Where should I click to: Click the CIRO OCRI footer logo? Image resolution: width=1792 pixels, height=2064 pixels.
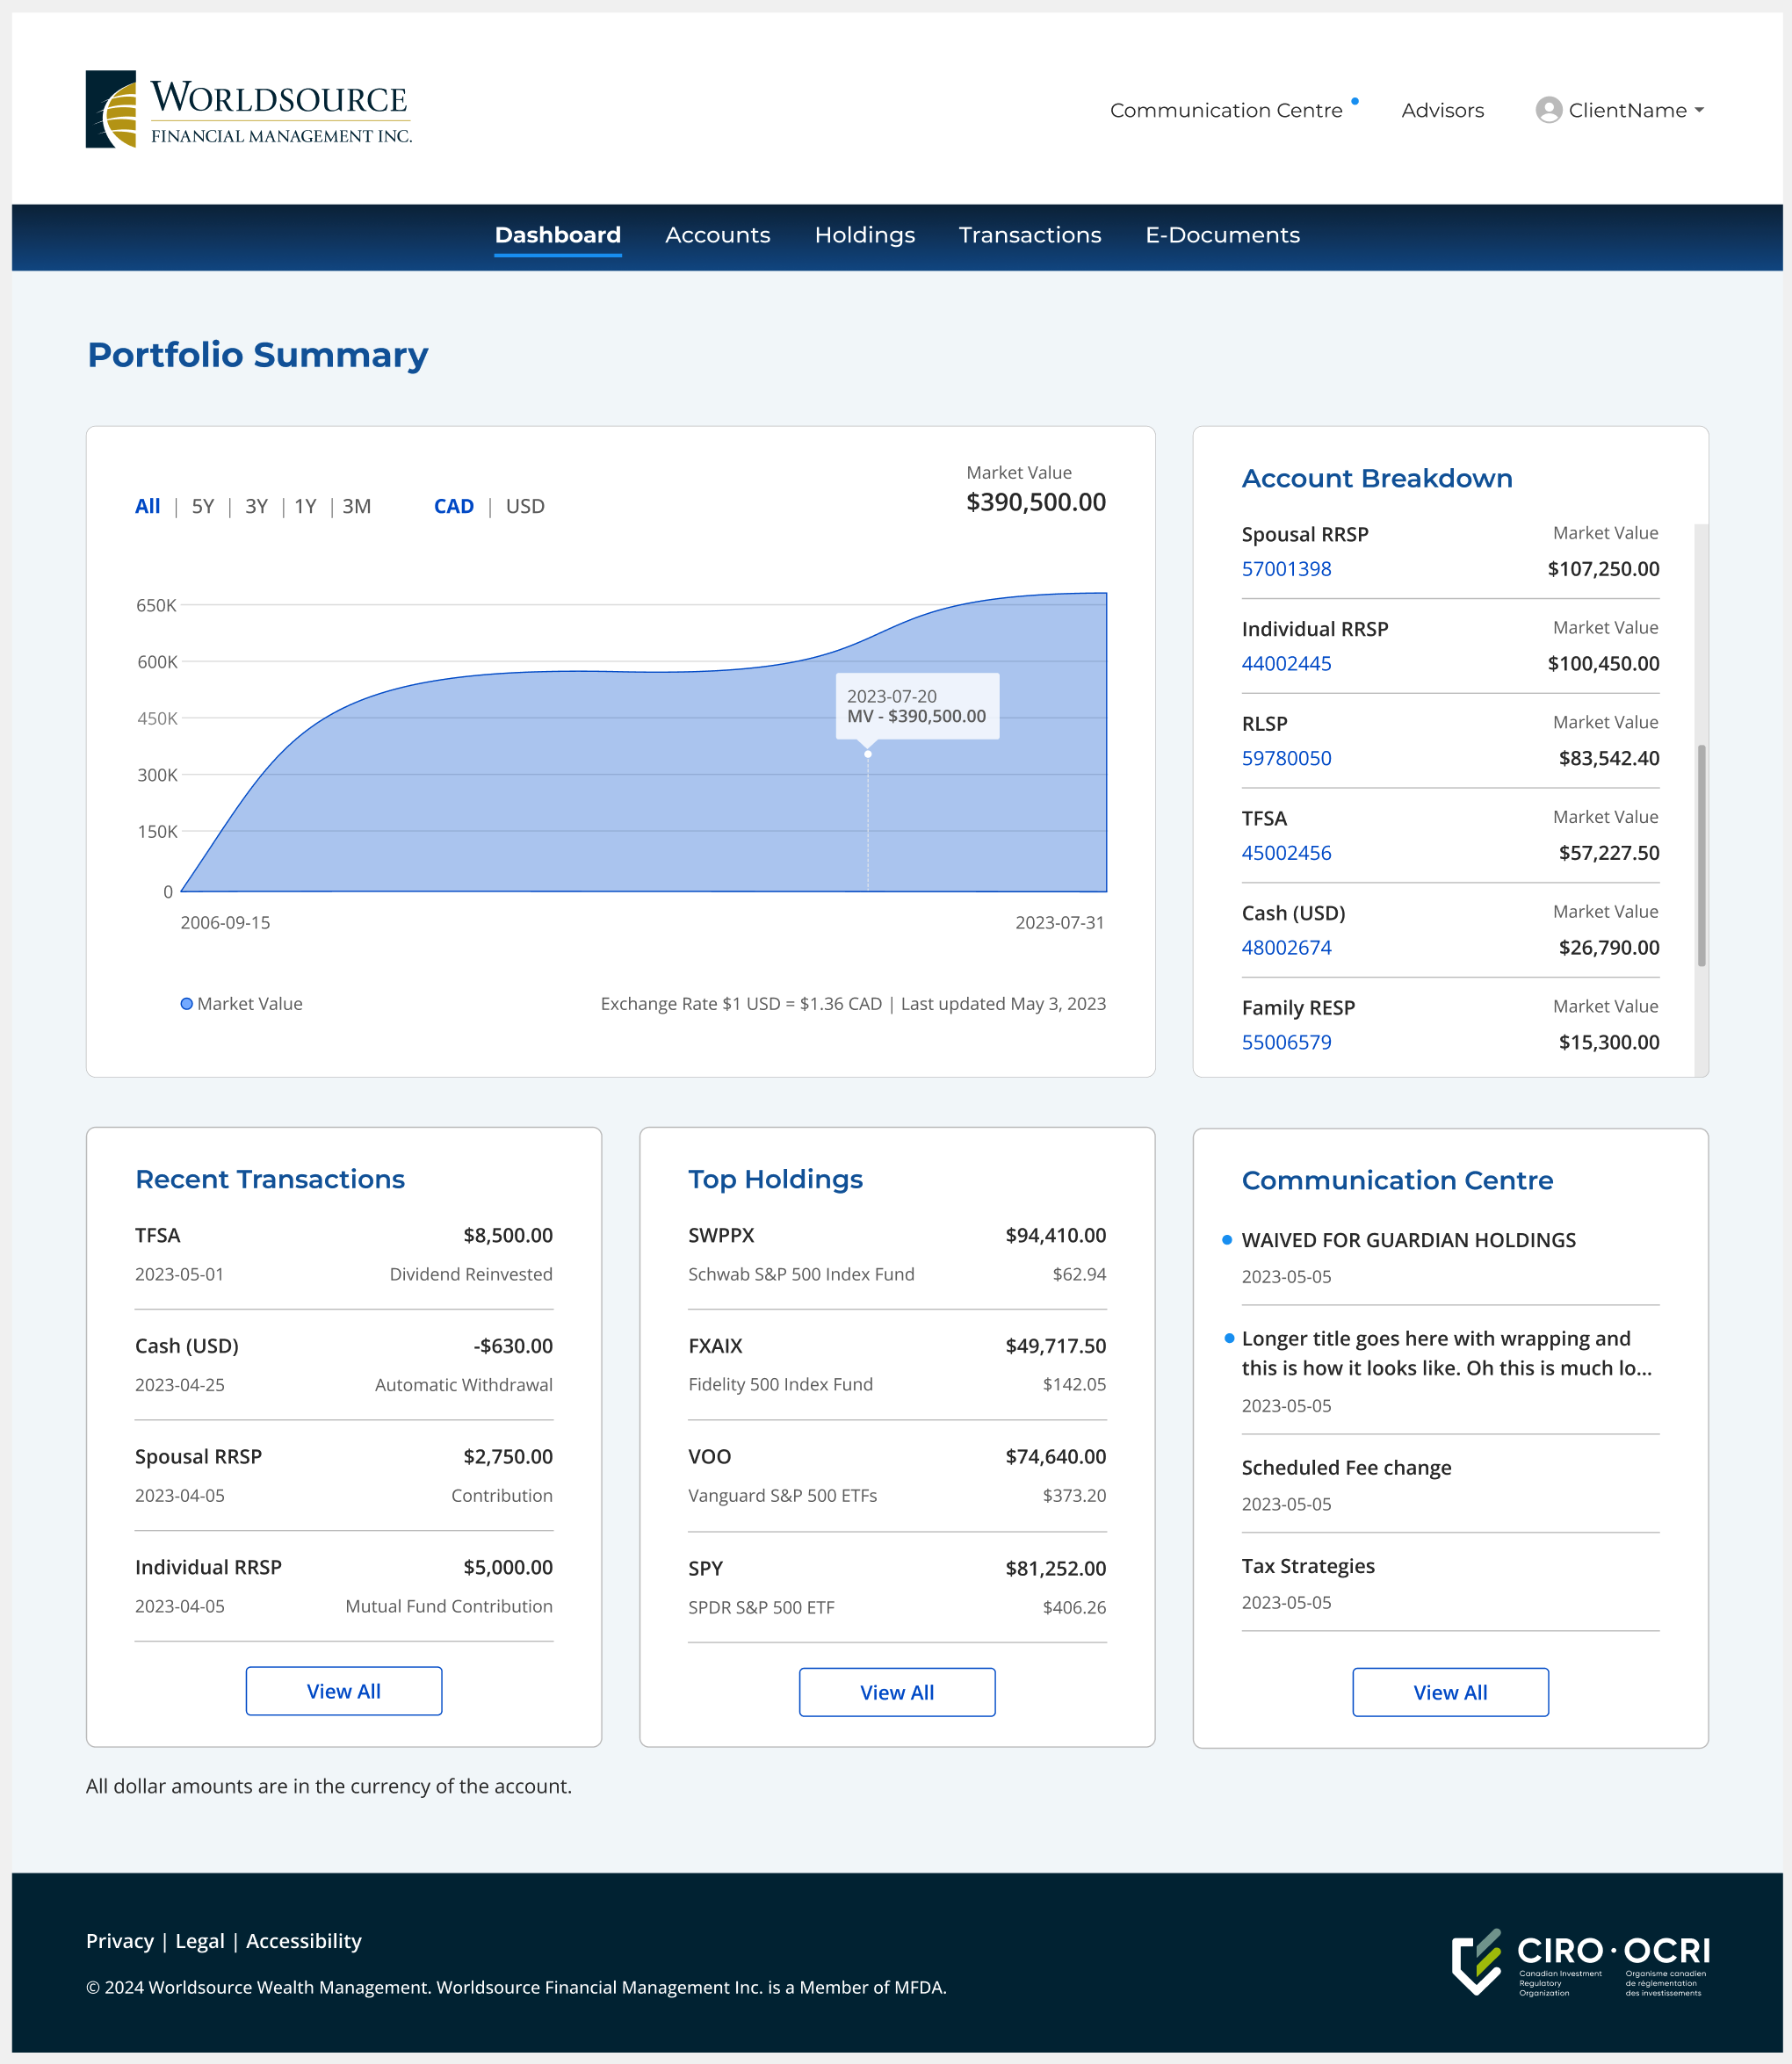pos(1579,1962)
